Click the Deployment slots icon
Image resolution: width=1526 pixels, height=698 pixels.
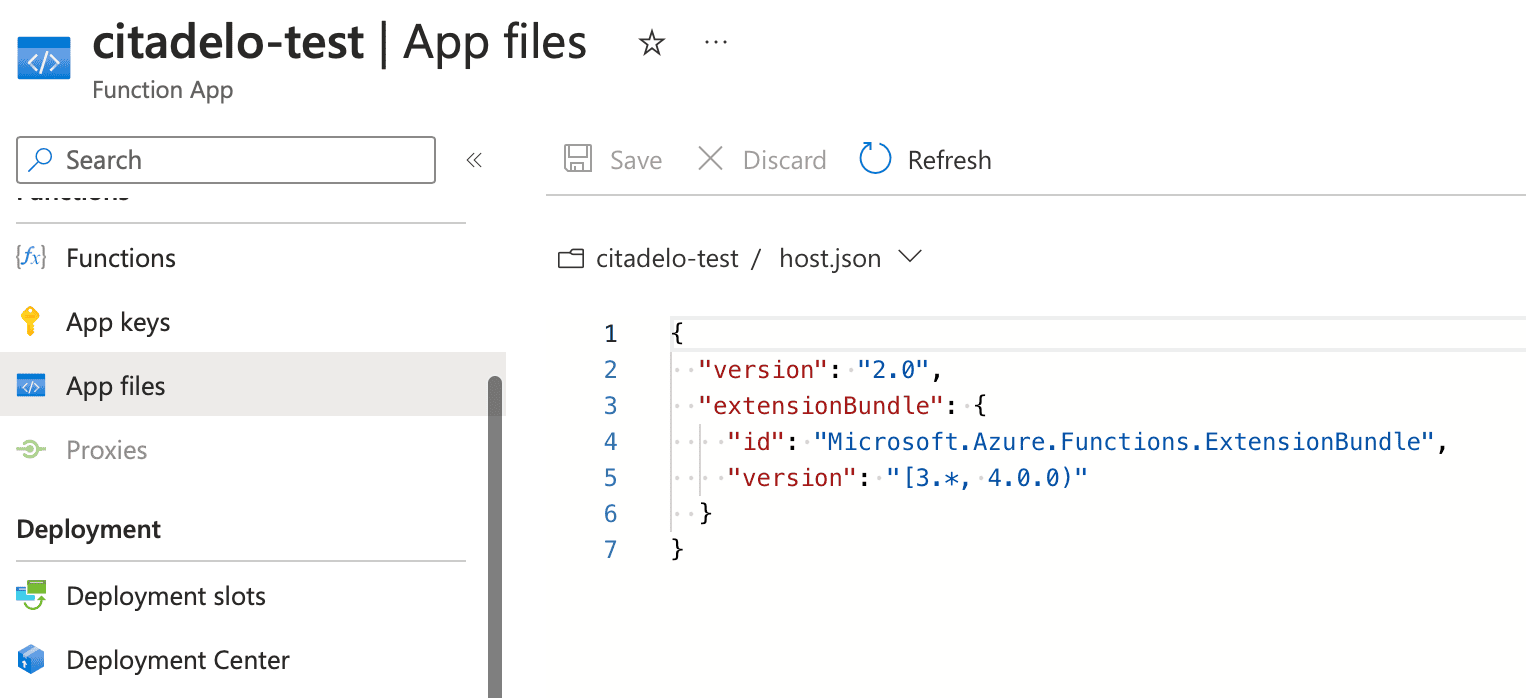pyautogui.click(x=31, y=596)
